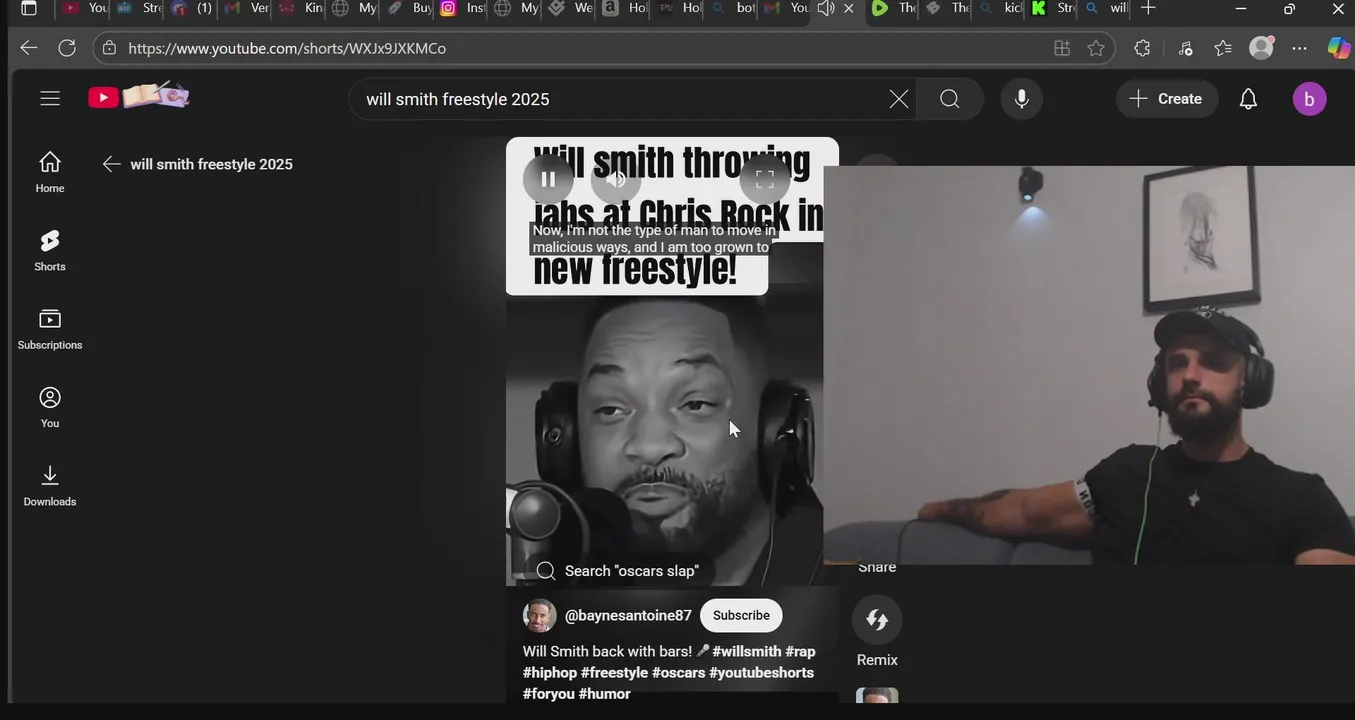Open the You page in sidebar
The width and height of the screenshot is (1355, 720).
point(50,408)
